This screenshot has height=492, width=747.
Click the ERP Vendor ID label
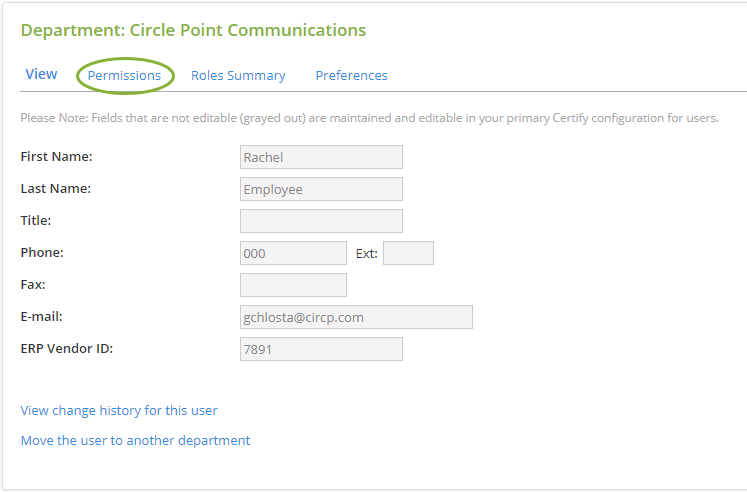(x=67, y=349)
